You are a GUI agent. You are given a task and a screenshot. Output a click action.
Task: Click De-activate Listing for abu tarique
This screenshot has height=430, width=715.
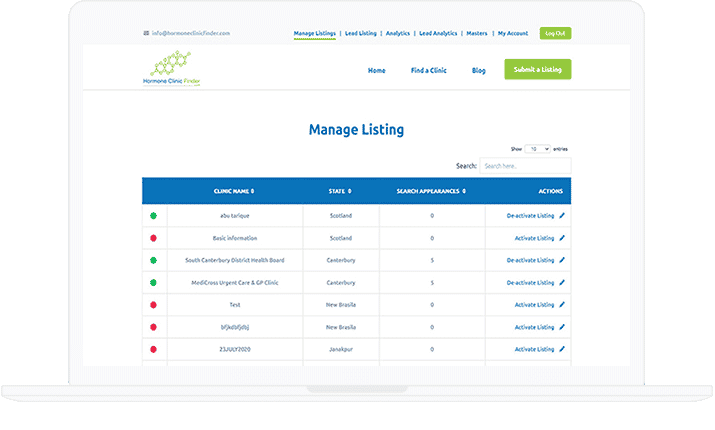(530, 216)
